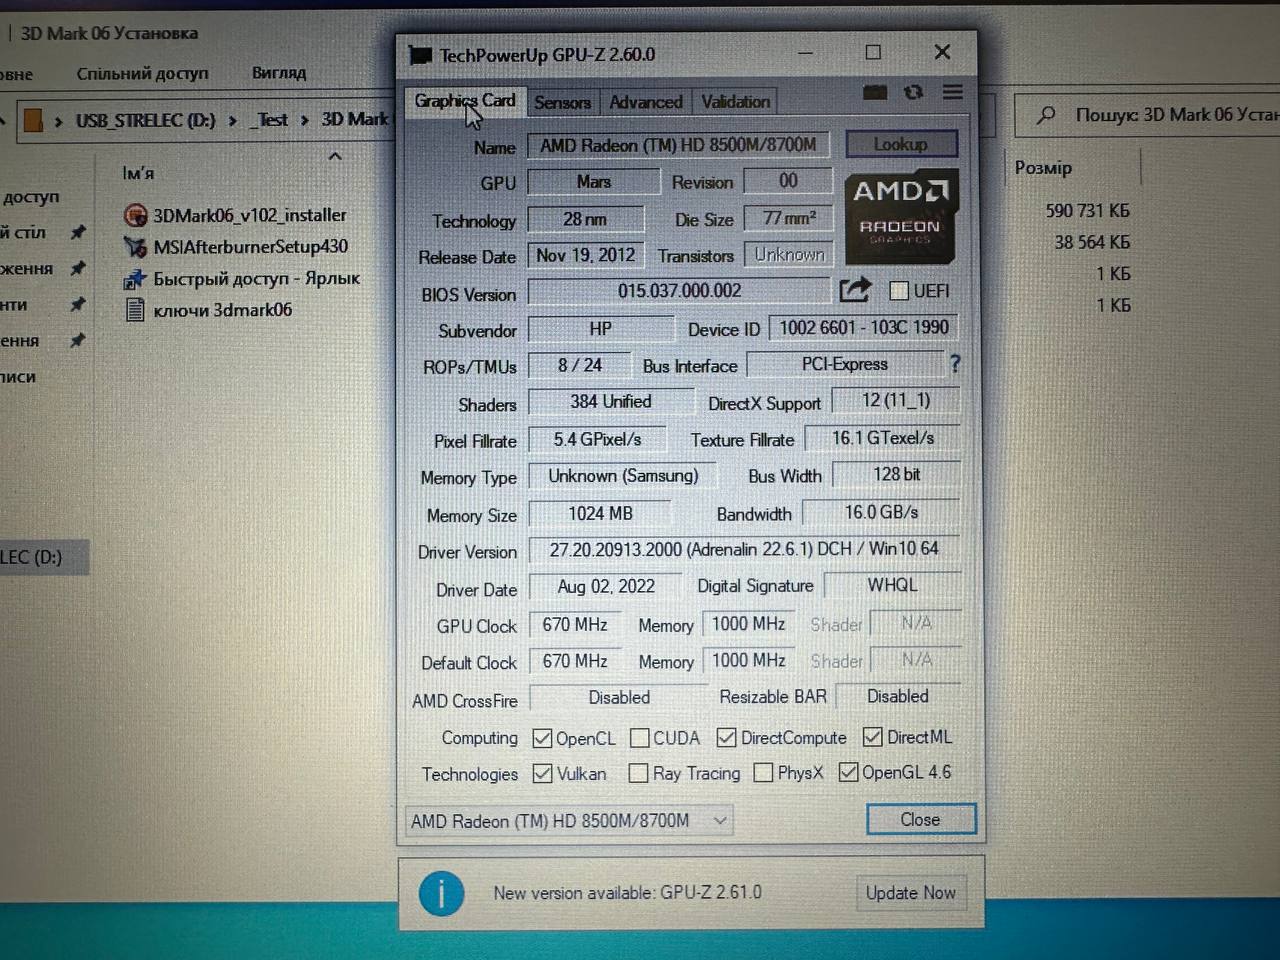Viewport: 1280px width, 960px height.
Task: Toggle the CUDA checkbox
Action: tap(640, 738)
